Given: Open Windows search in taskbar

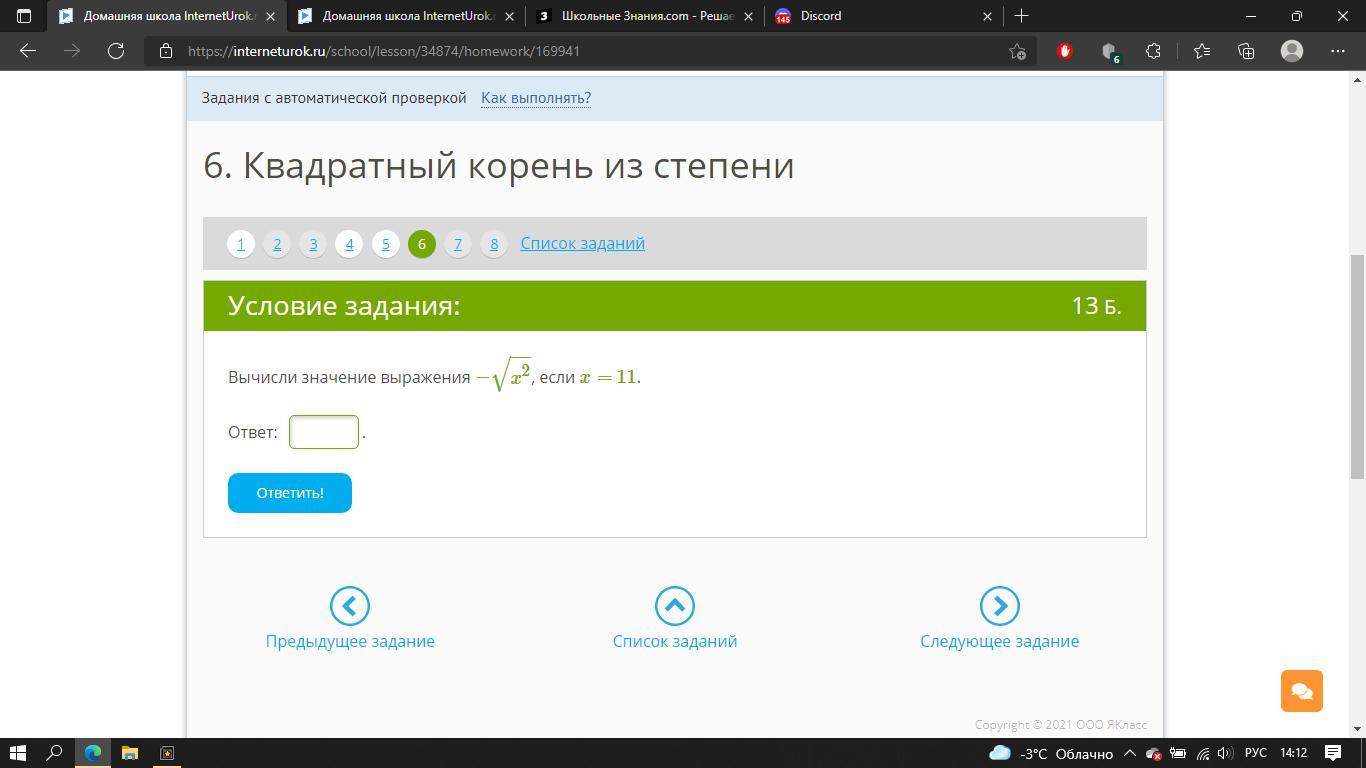Looking at the screenshot, I should pos(55,753).
